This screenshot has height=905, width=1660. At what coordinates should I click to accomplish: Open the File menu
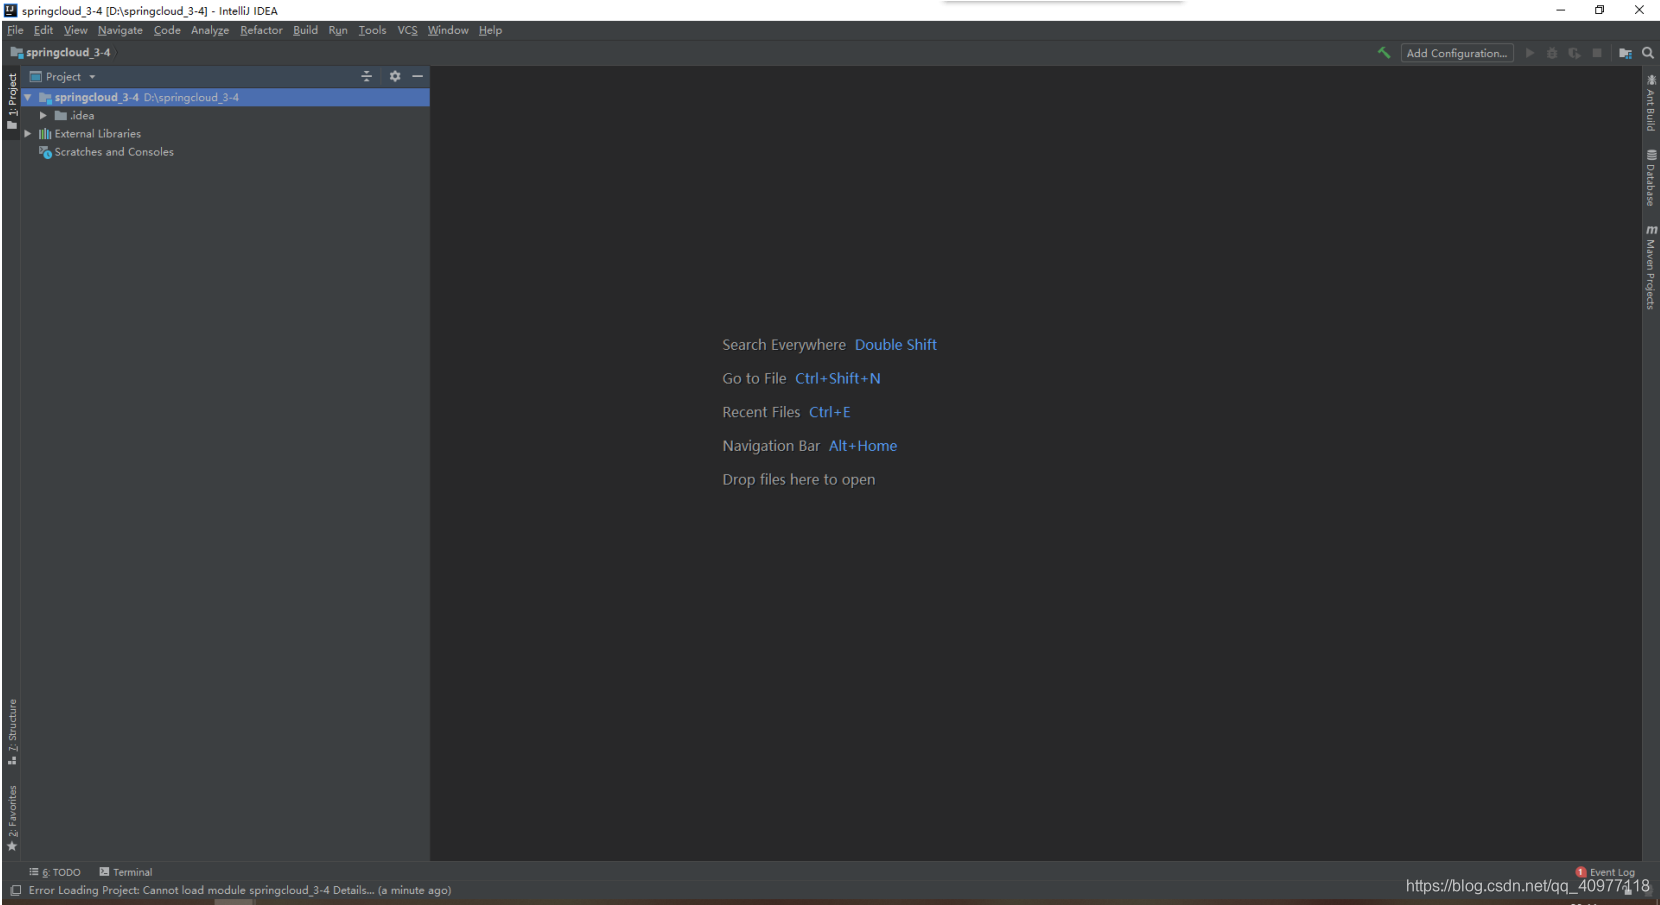pyautogui.click(x=15, y=30)
